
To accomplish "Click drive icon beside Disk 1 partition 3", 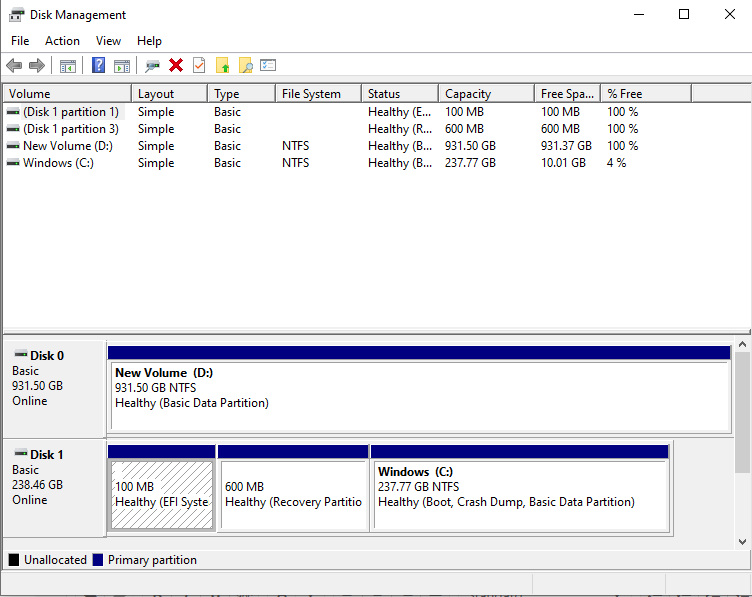I will click(13, 129).
